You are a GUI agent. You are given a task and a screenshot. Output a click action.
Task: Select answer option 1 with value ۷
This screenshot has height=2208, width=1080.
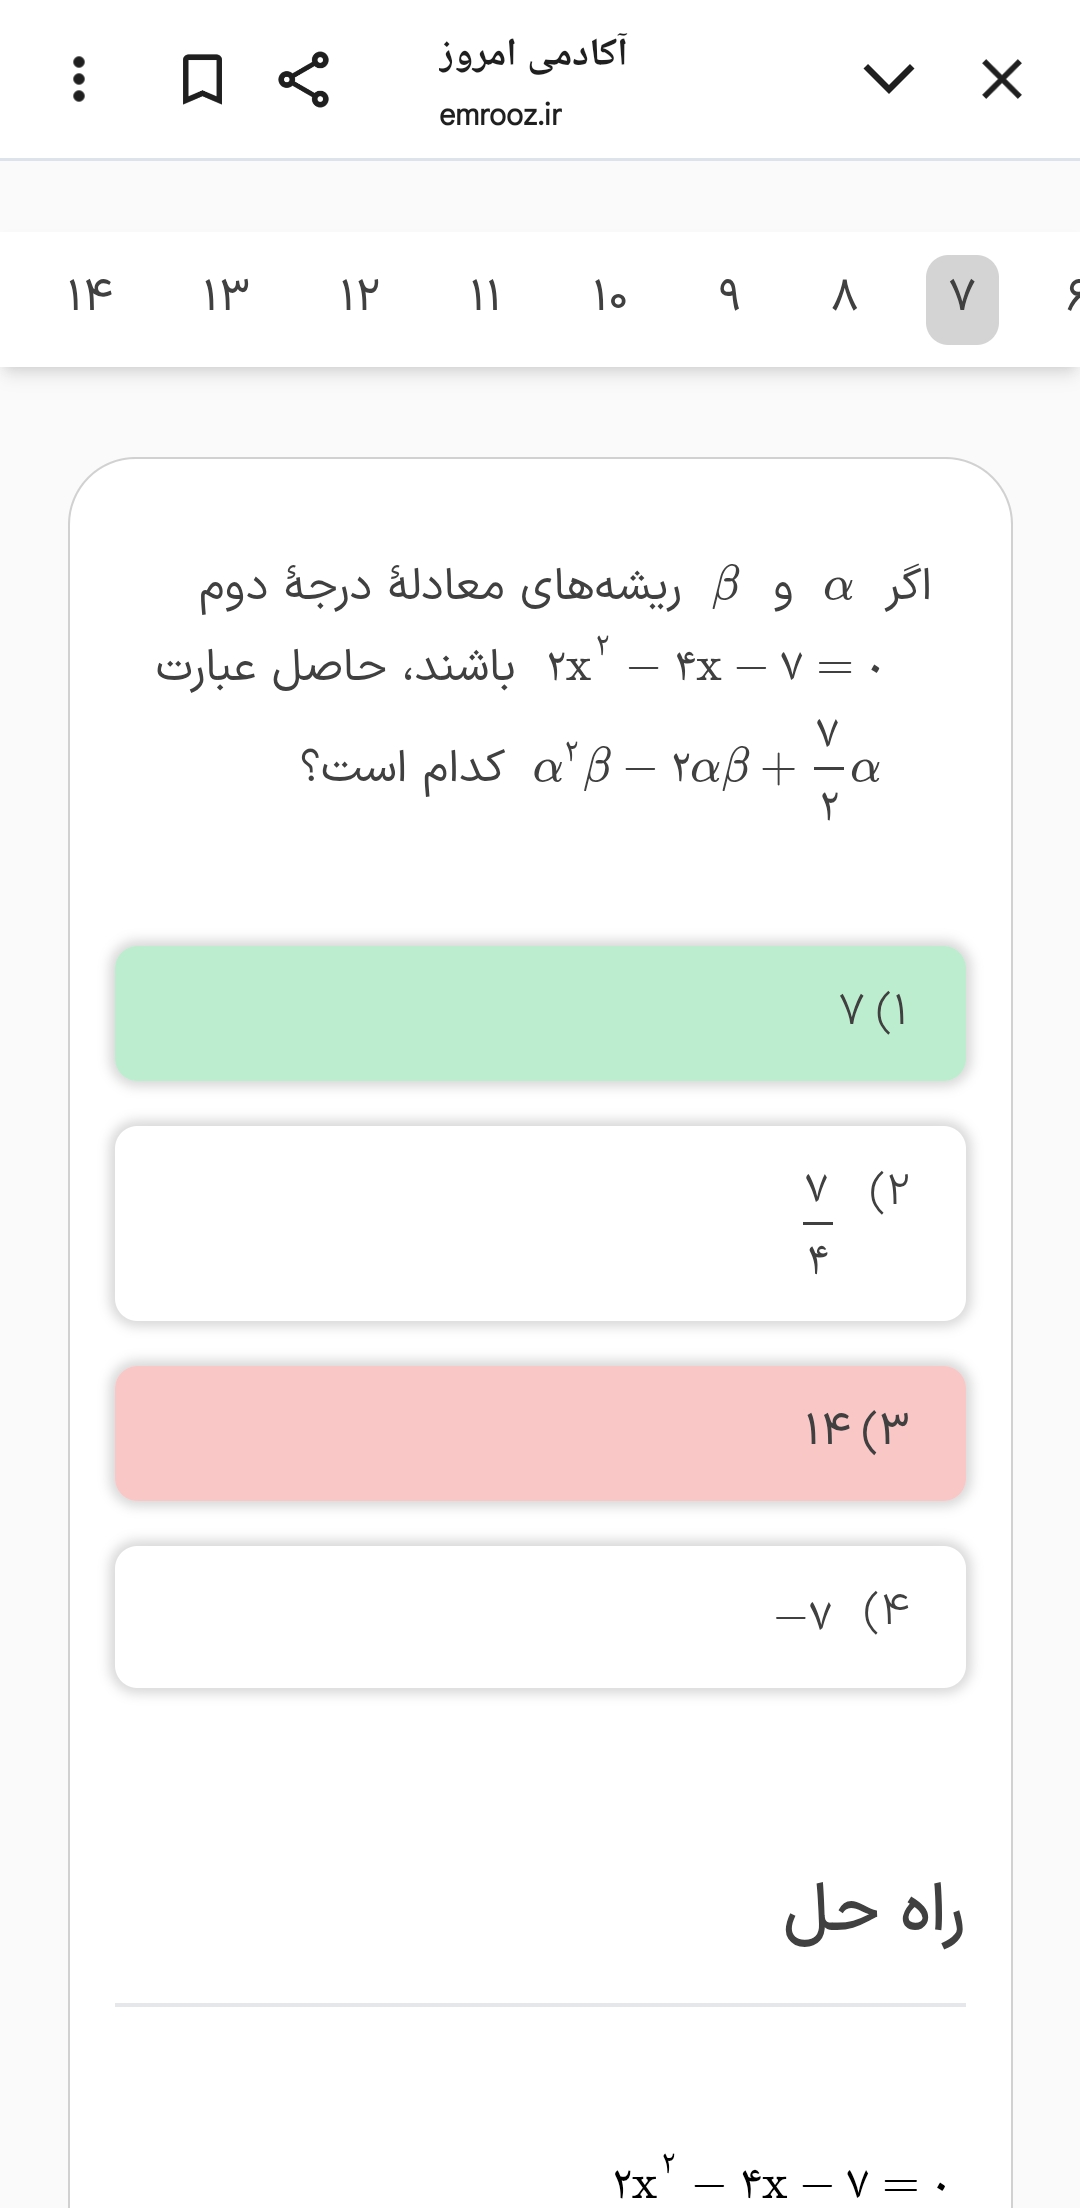point(540,1012)
